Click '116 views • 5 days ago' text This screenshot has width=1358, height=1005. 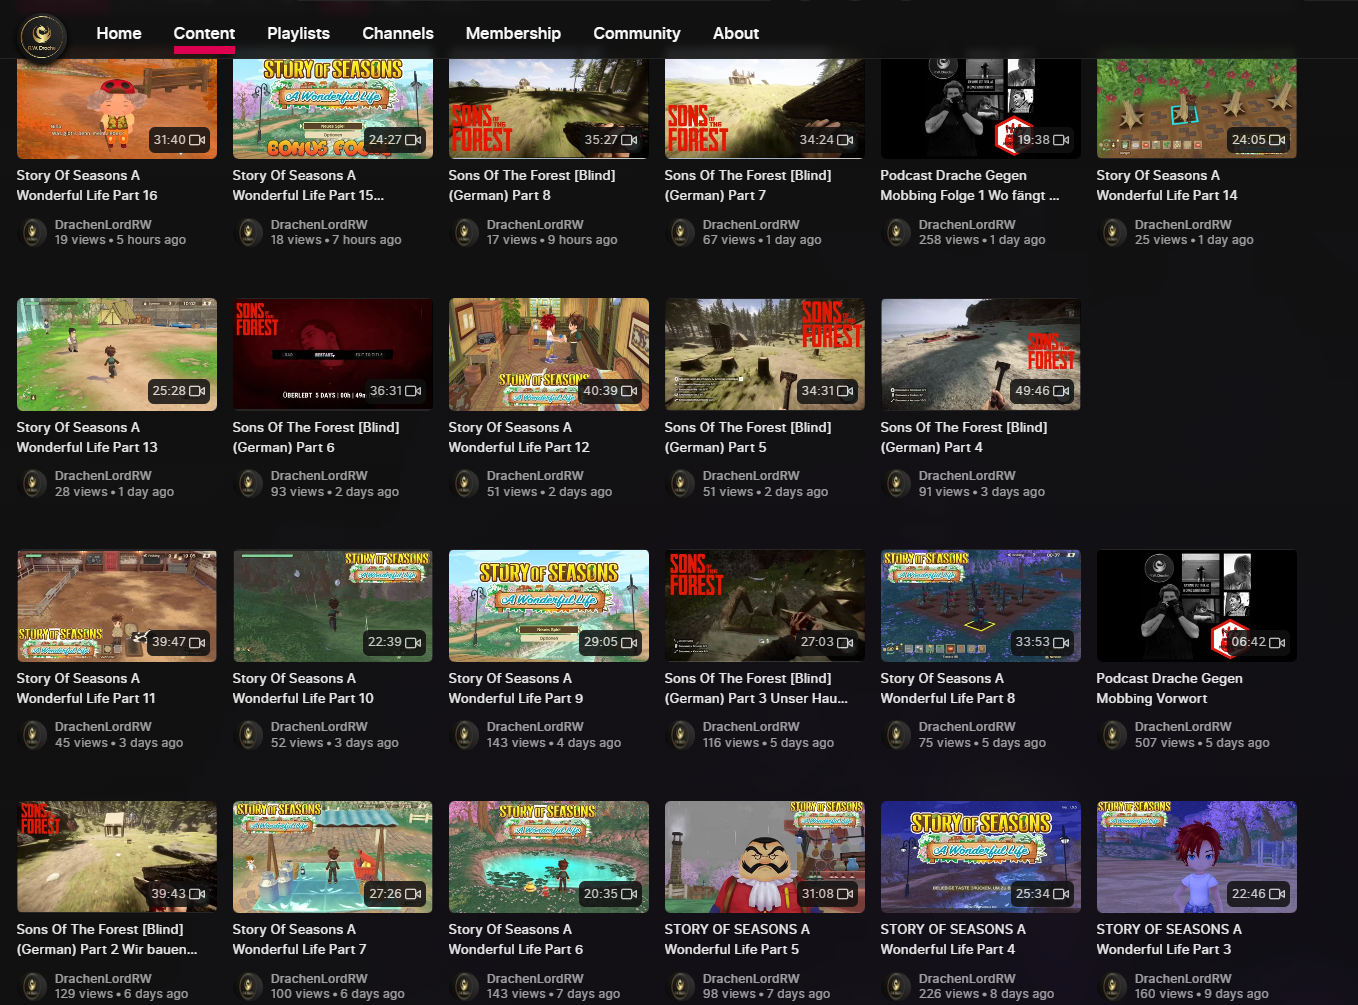pyautogui.click(x=768, y=743)
